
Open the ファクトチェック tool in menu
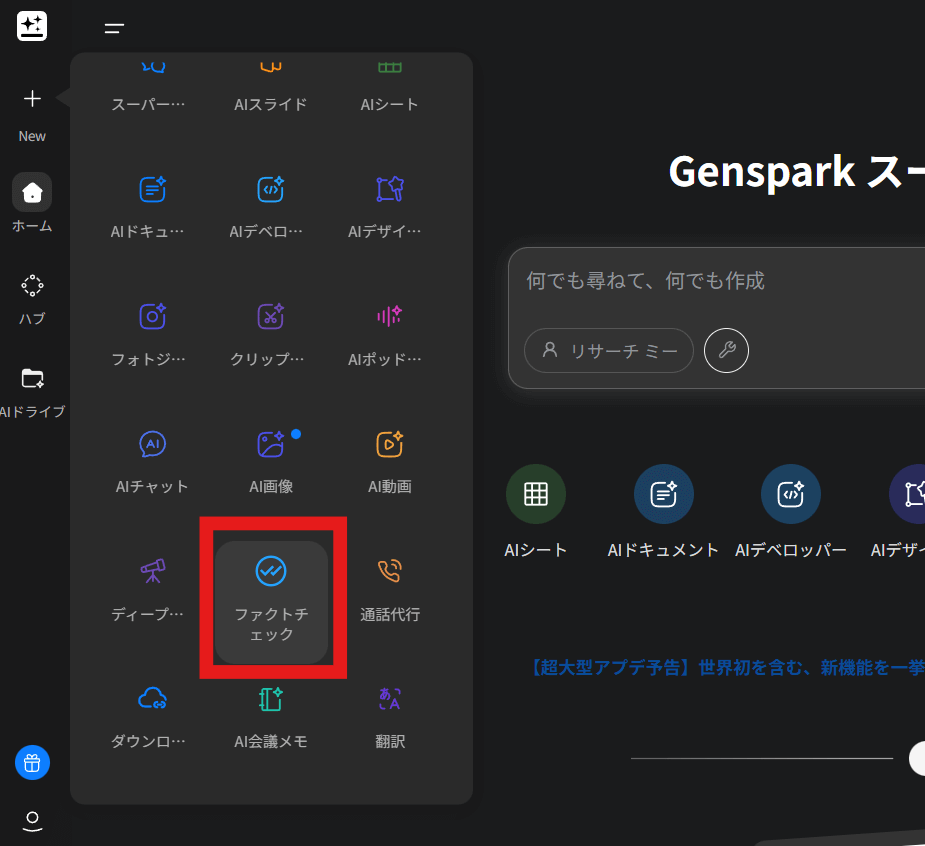(x=271, y=601)
